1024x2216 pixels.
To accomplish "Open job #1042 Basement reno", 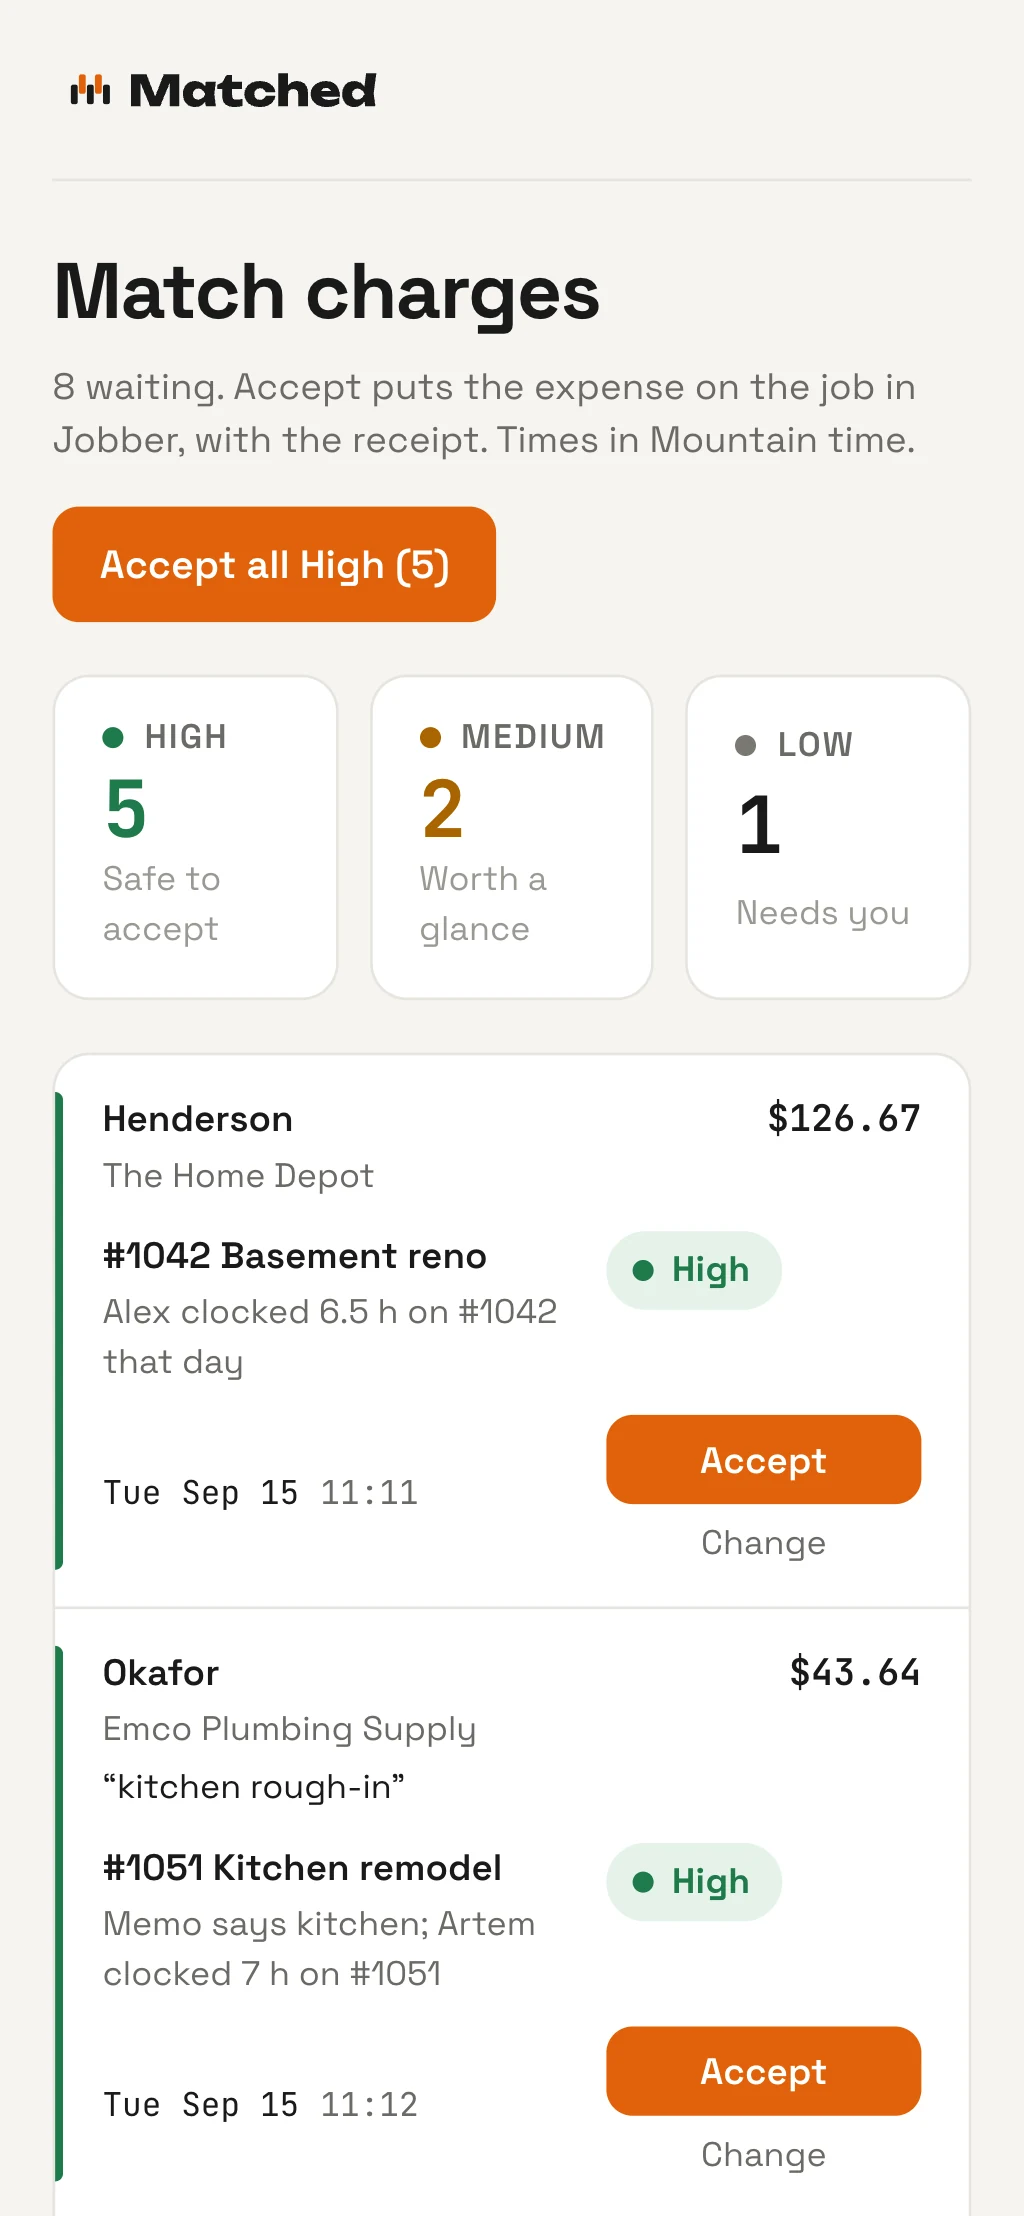I will coord(295,1256).
